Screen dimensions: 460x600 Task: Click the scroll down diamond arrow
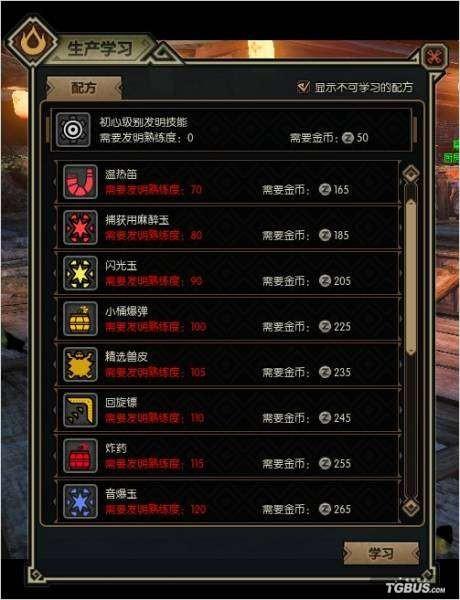[411, 508]
